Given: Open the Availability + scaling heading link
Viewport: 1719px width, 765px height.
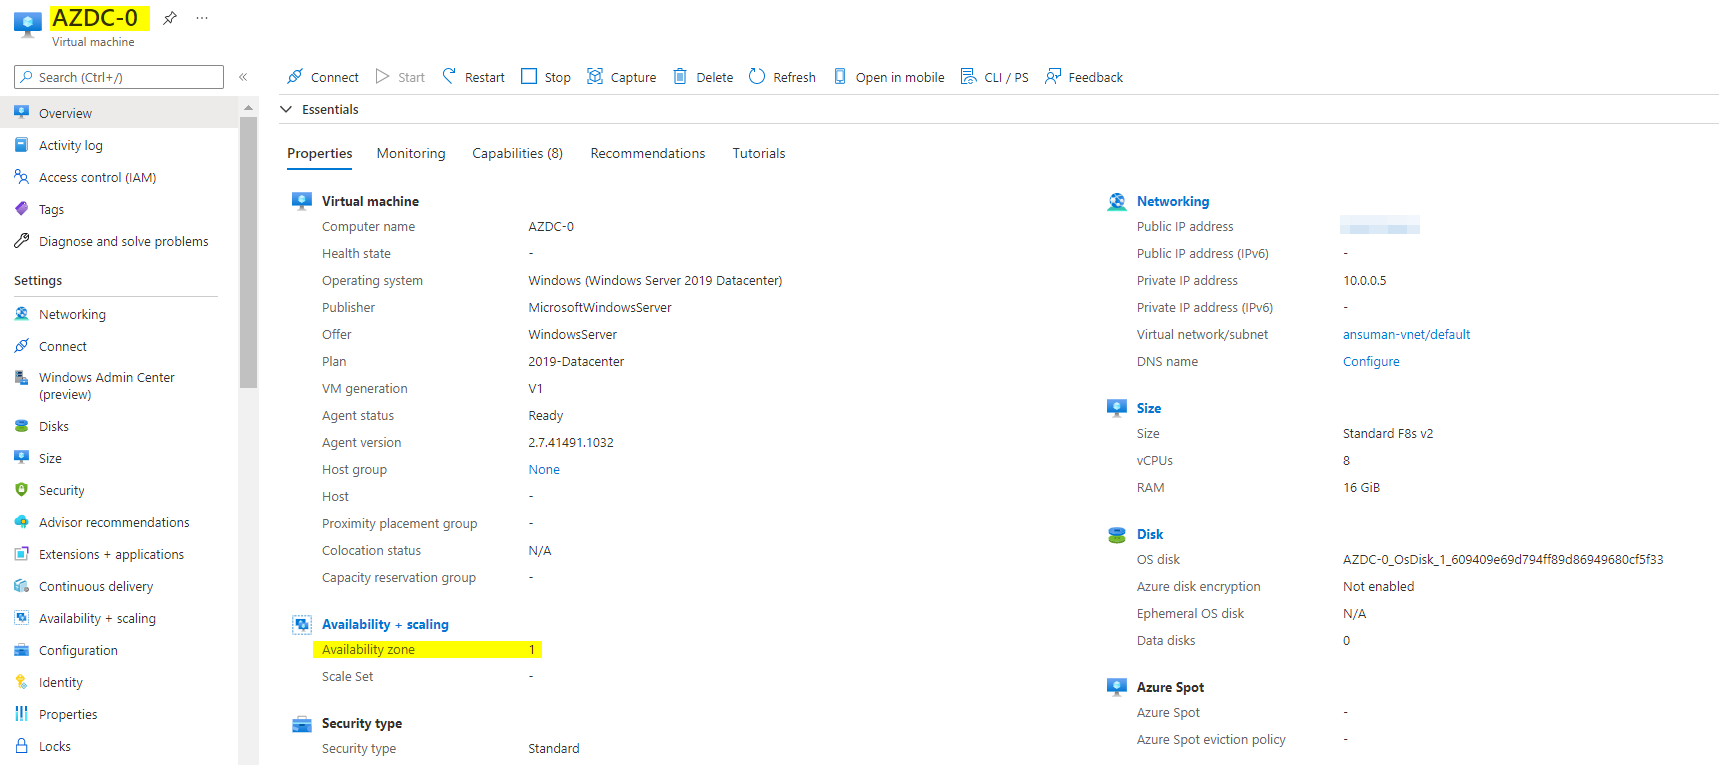Looking at the screenshot, I should [385, 624].
